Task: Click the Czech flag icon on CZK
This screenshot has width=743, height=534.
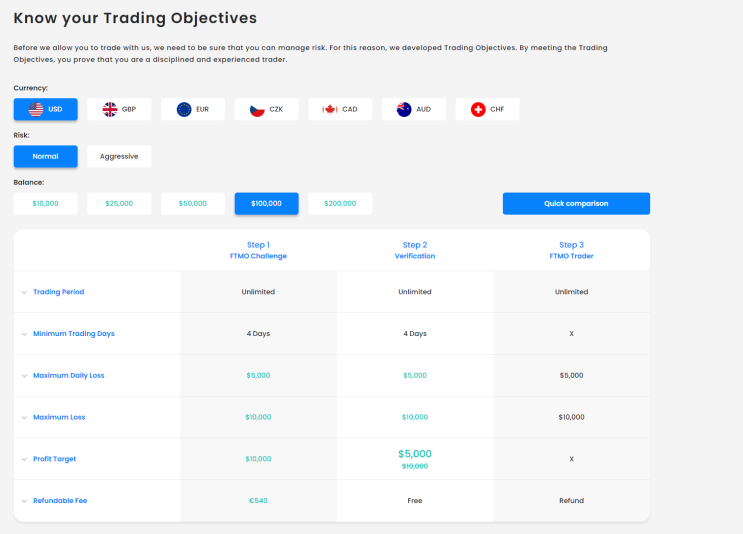Action: click(x=257, y=109)
